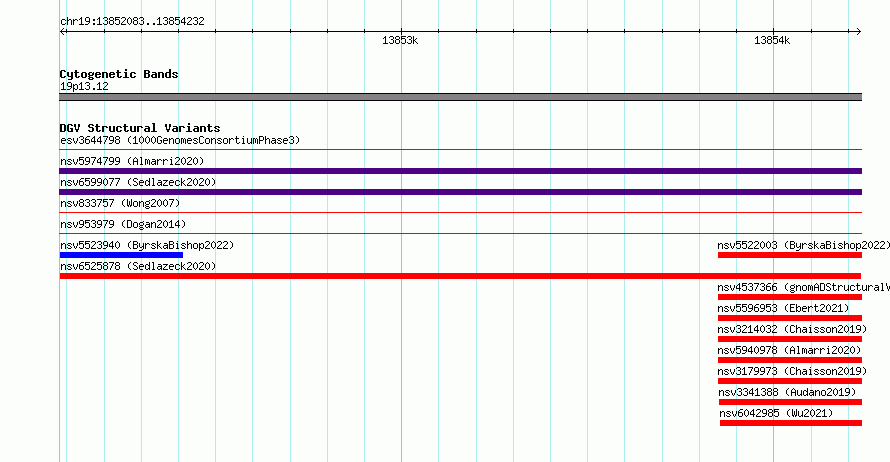Viewport: 890px width, 462px height.
Task: Click the thin red line under nsv953979
Action: coord(460,234)
